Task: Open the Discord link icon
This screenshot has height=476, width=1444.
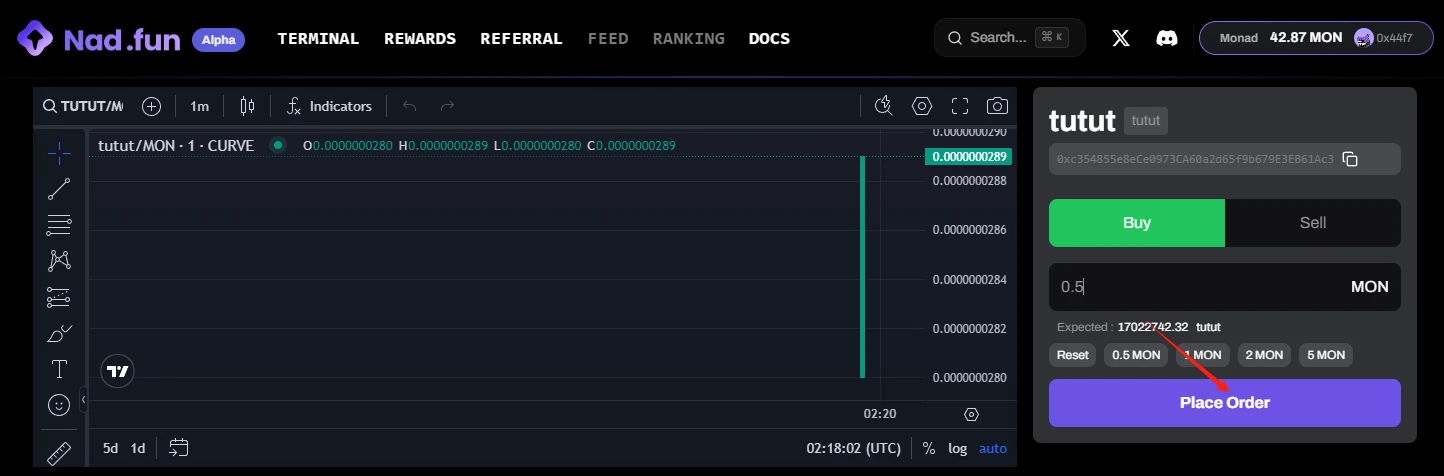Action: click(1166, 38)
